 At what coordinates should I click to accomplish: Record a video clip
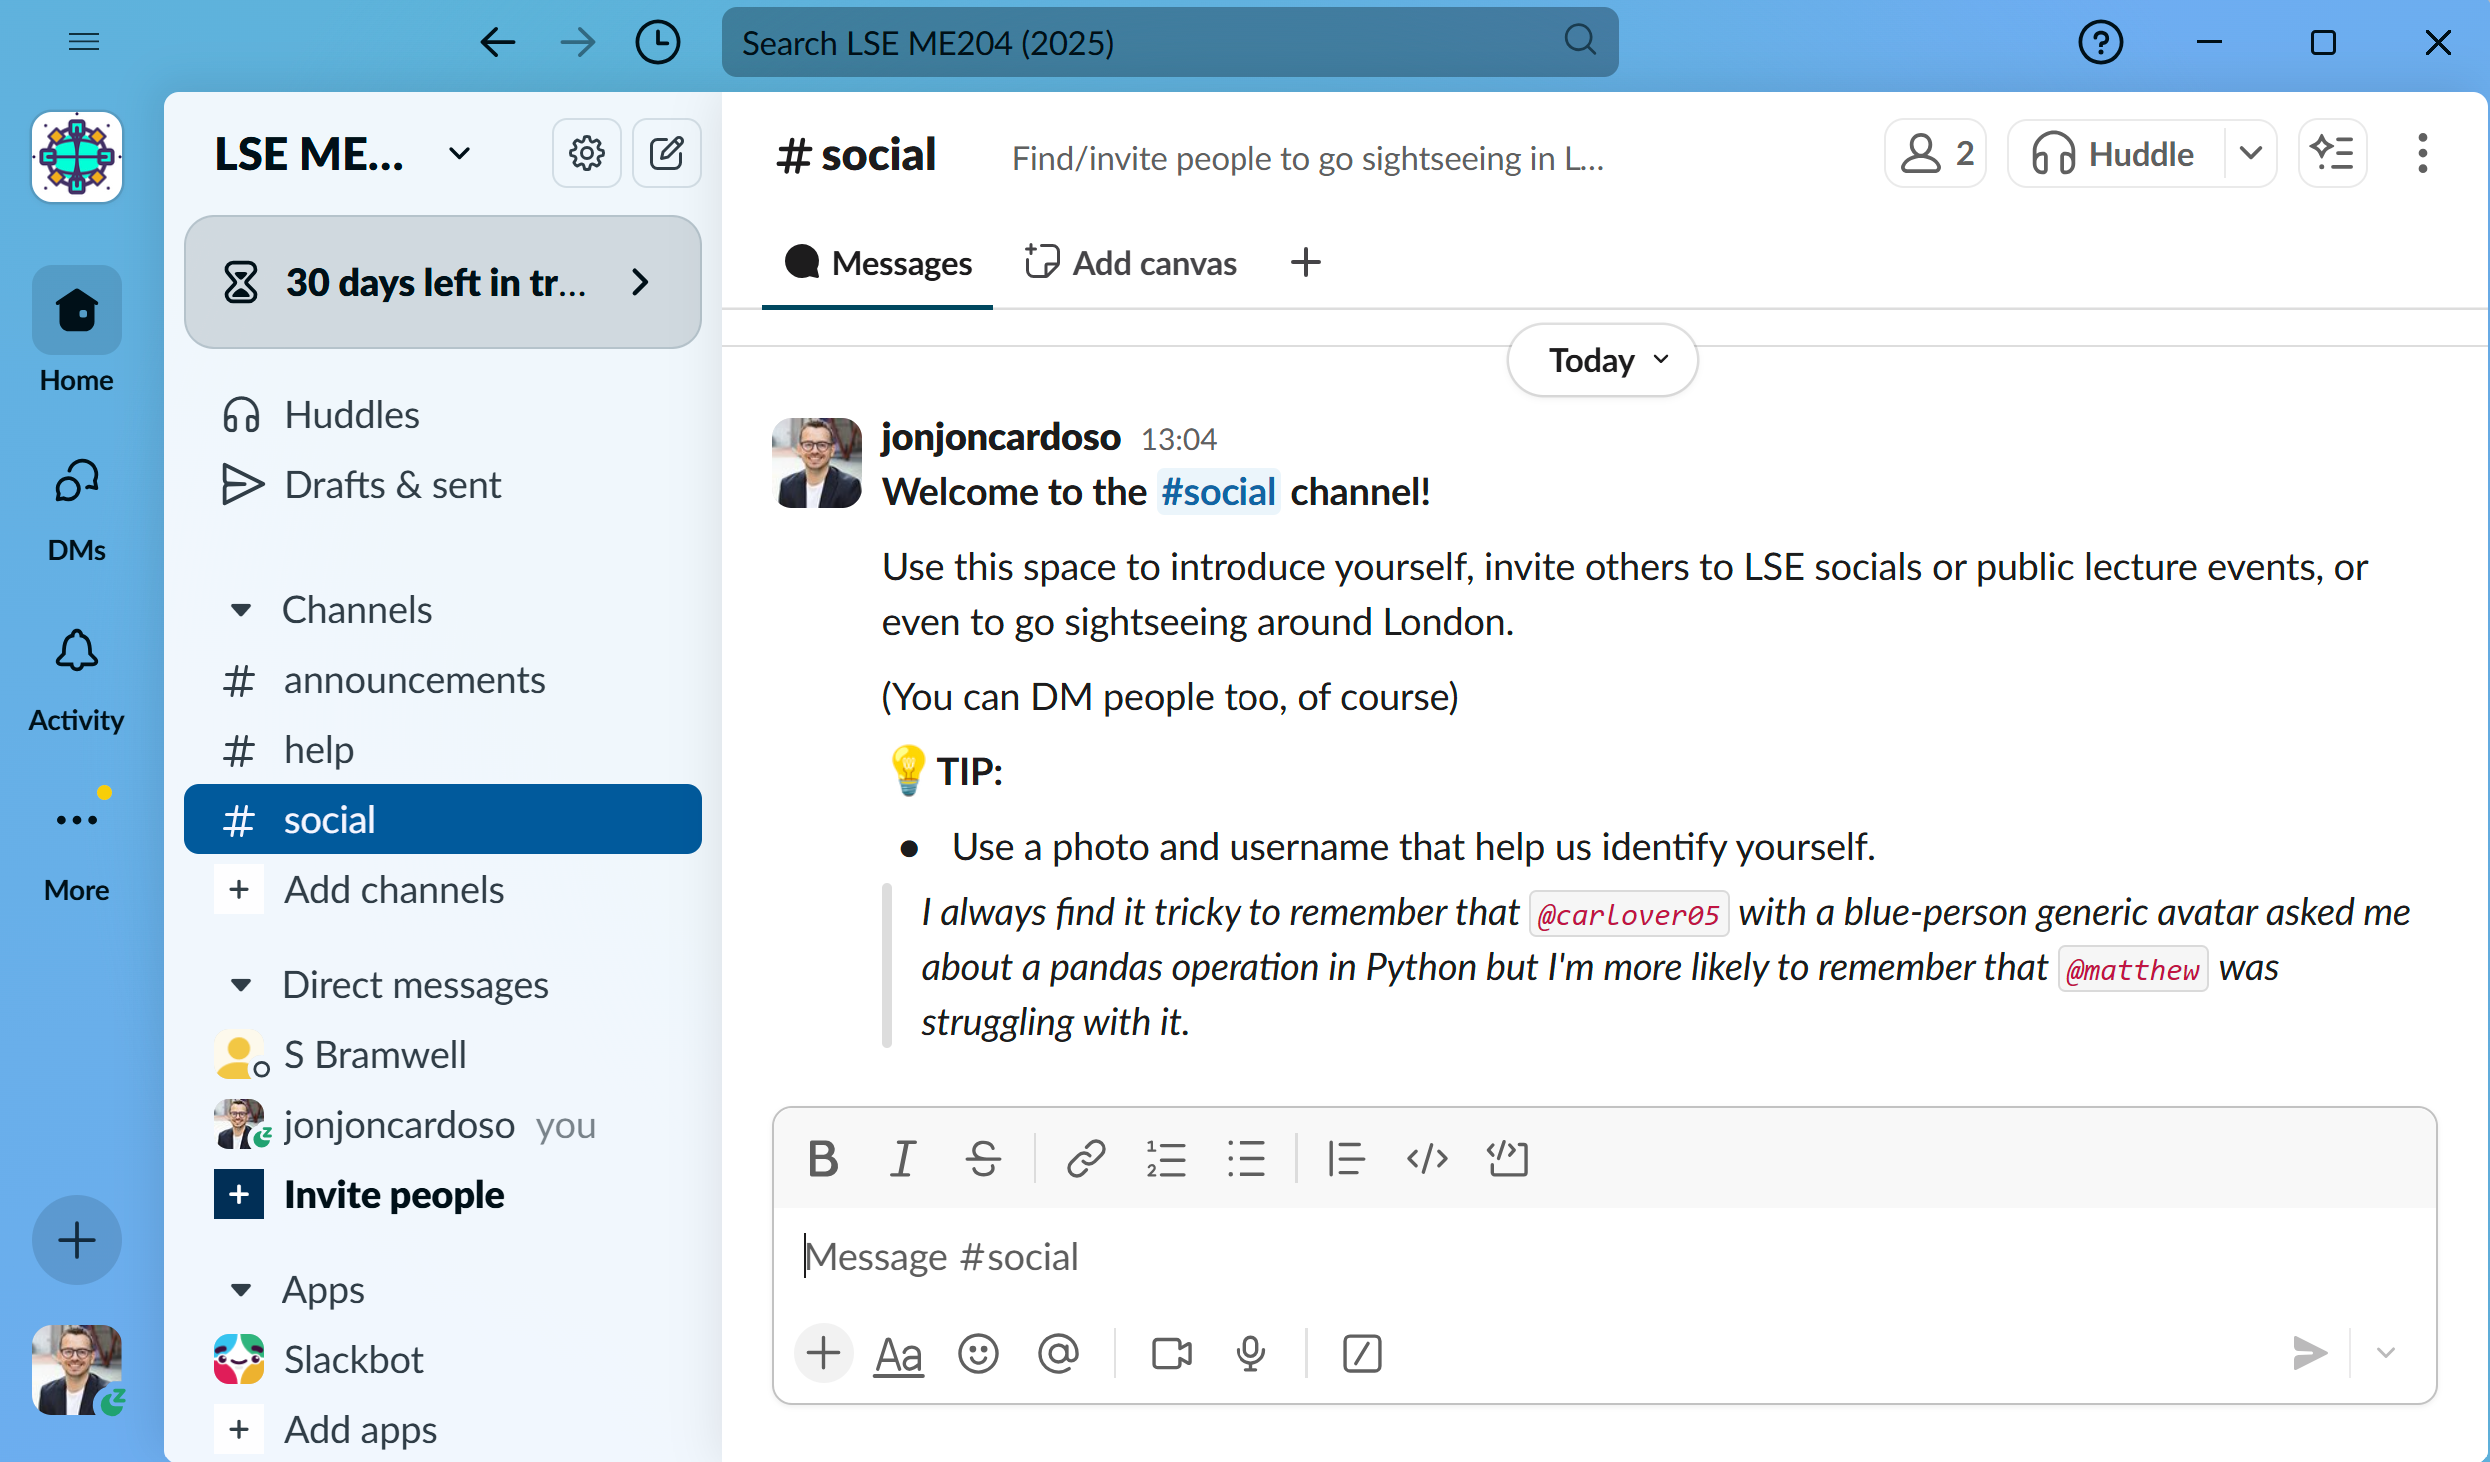(1171, 1354)
